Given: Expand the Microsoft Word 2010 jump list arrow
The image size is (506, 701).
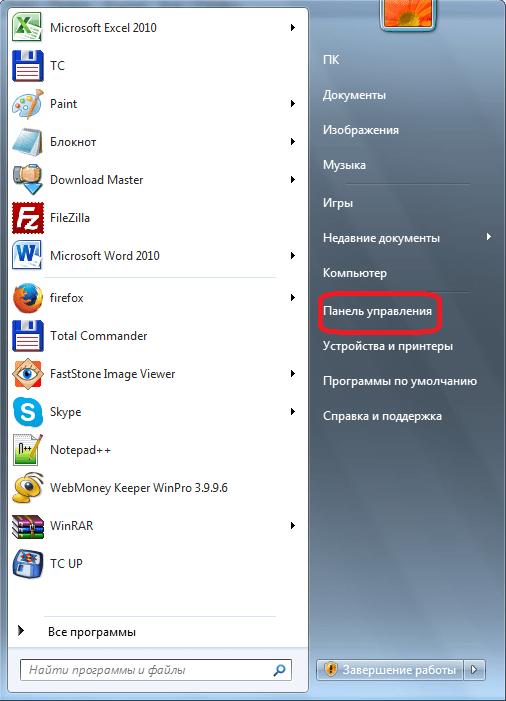Looking at the screenshot, I should (293, 256).
